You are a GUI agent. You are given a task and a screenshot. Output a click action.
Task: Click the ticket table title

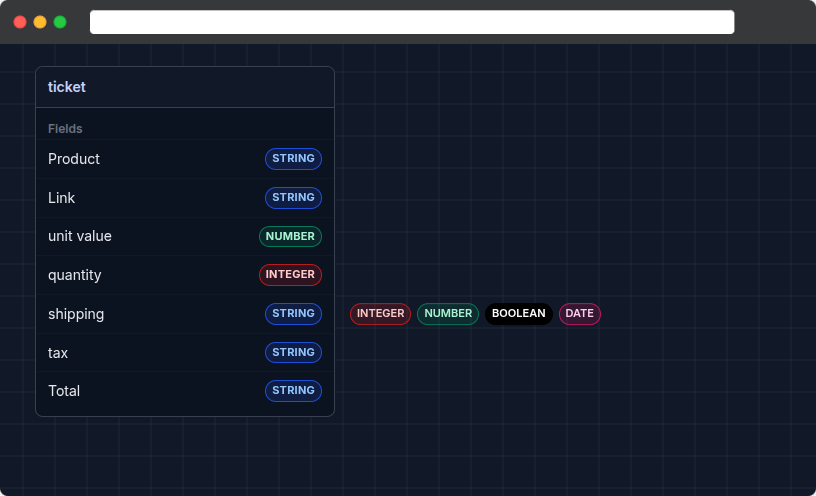(x=67, y=87)
